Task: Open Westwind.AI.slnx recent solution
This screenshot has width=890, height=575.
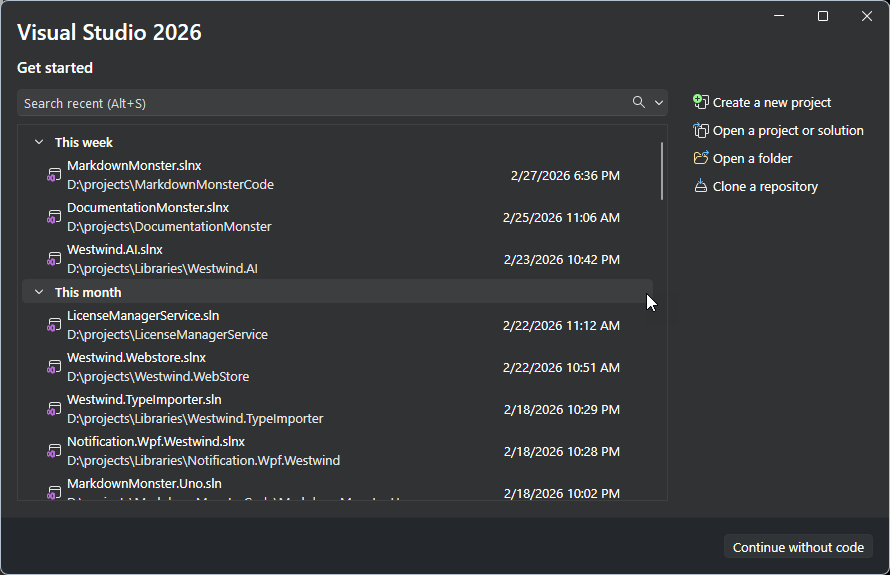Action: click(x=338, y=259)
